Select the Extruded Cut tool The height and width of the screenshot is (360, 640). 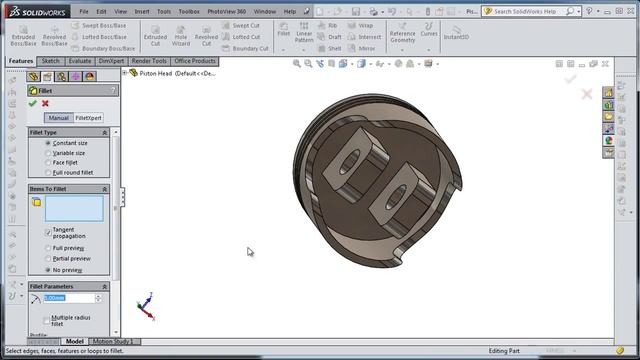(x=155, y=36)
